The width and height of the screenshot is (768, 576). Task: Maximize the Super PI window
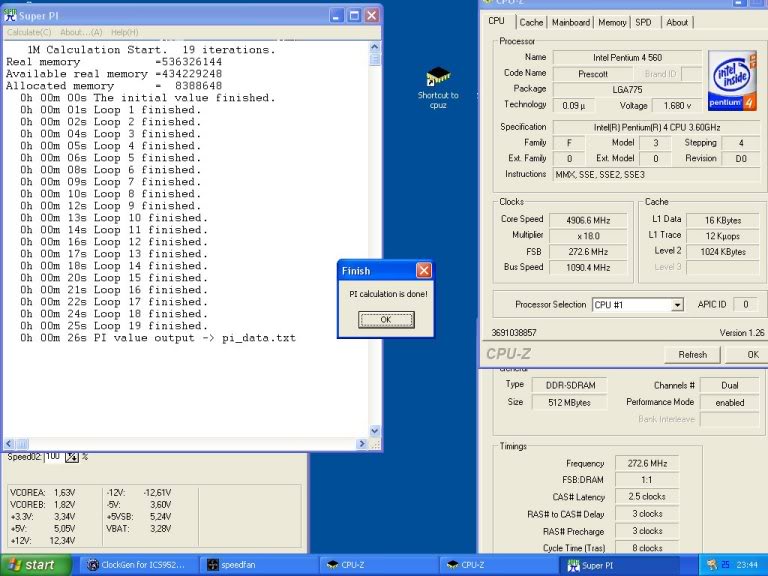(x=354, y=16)
